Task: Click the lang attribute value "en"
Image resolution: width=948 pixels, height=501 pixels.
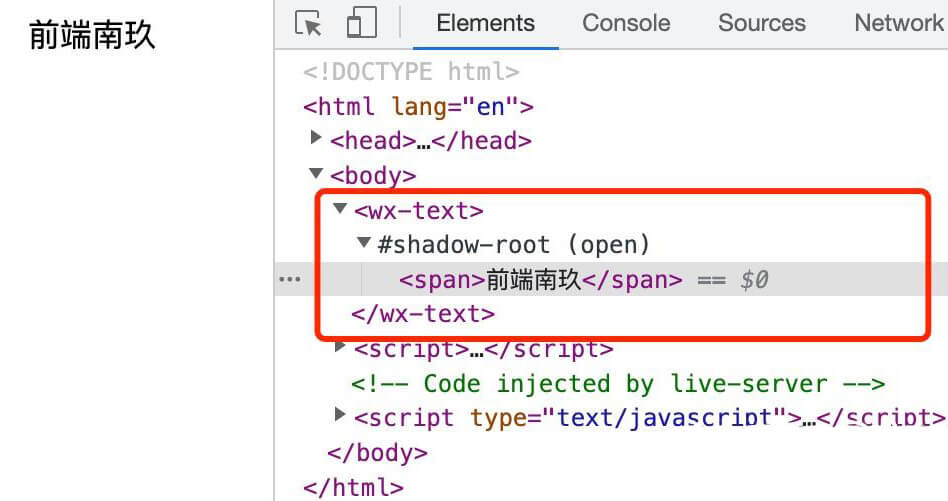Action: [x=491, y=107]
